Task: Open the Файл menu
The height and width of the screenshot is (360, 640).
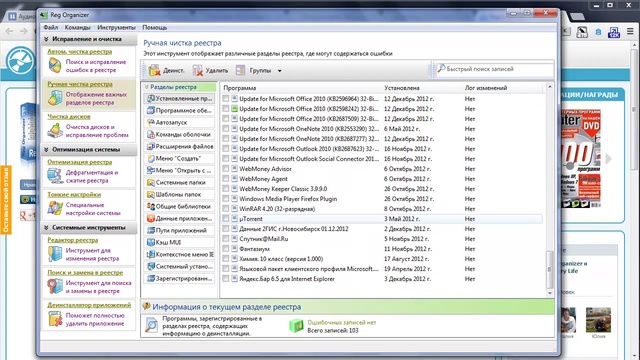Action: 51,27
